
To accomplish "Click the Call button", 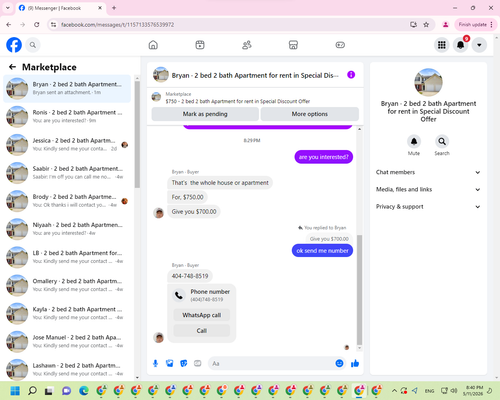I will 202,331.
